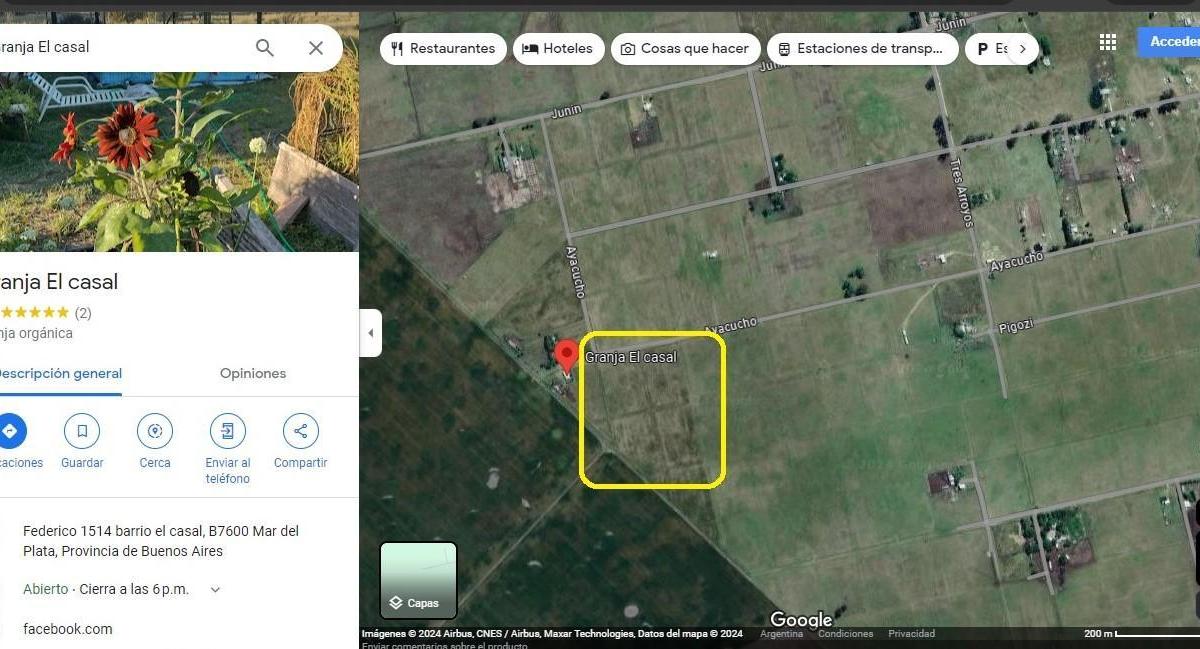Open the Capas layers thumbnail
Screen dimensions: 1200x649
pos(418,580)
